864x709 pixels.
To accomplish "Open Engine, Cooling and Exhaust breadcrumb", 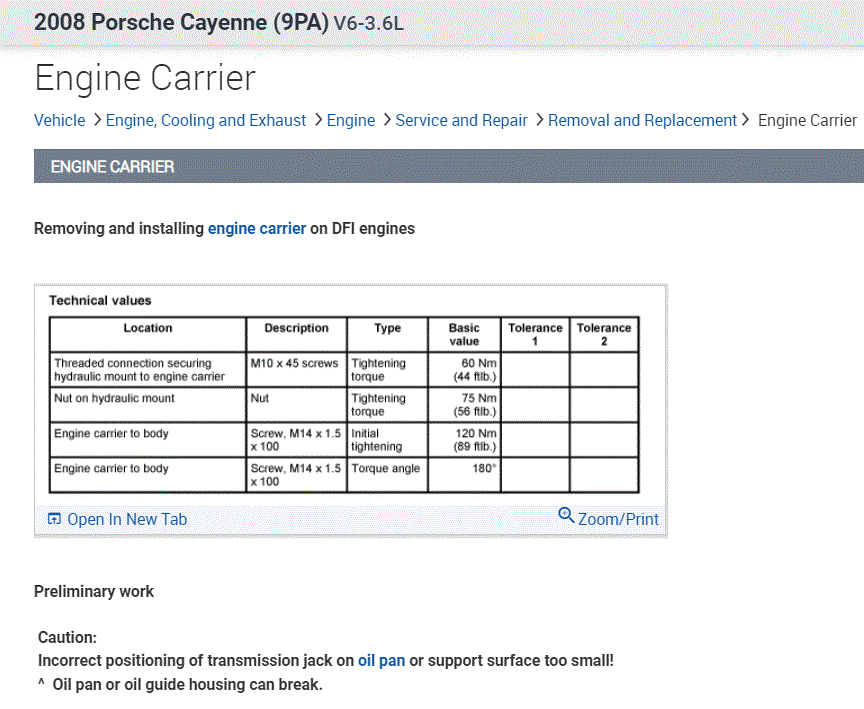I will tap(206, 120).
